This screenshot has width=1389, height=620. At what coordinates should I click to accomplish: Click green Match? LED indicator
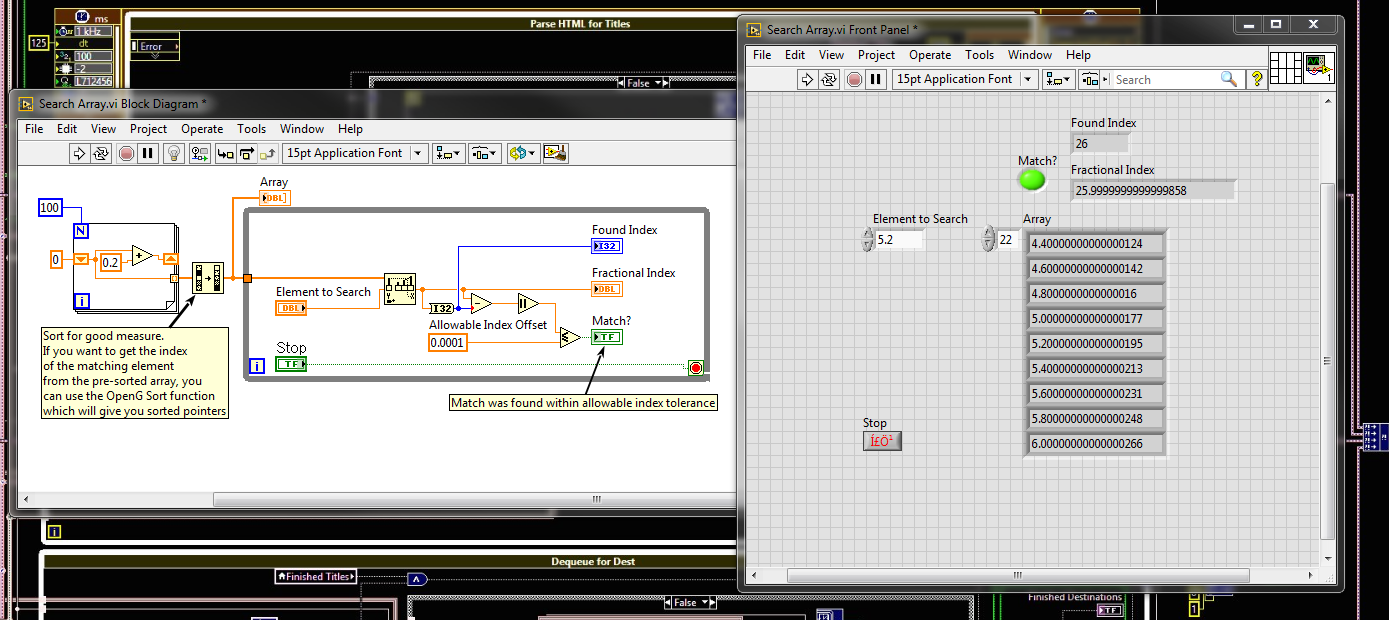click(x=1031, y=180)
